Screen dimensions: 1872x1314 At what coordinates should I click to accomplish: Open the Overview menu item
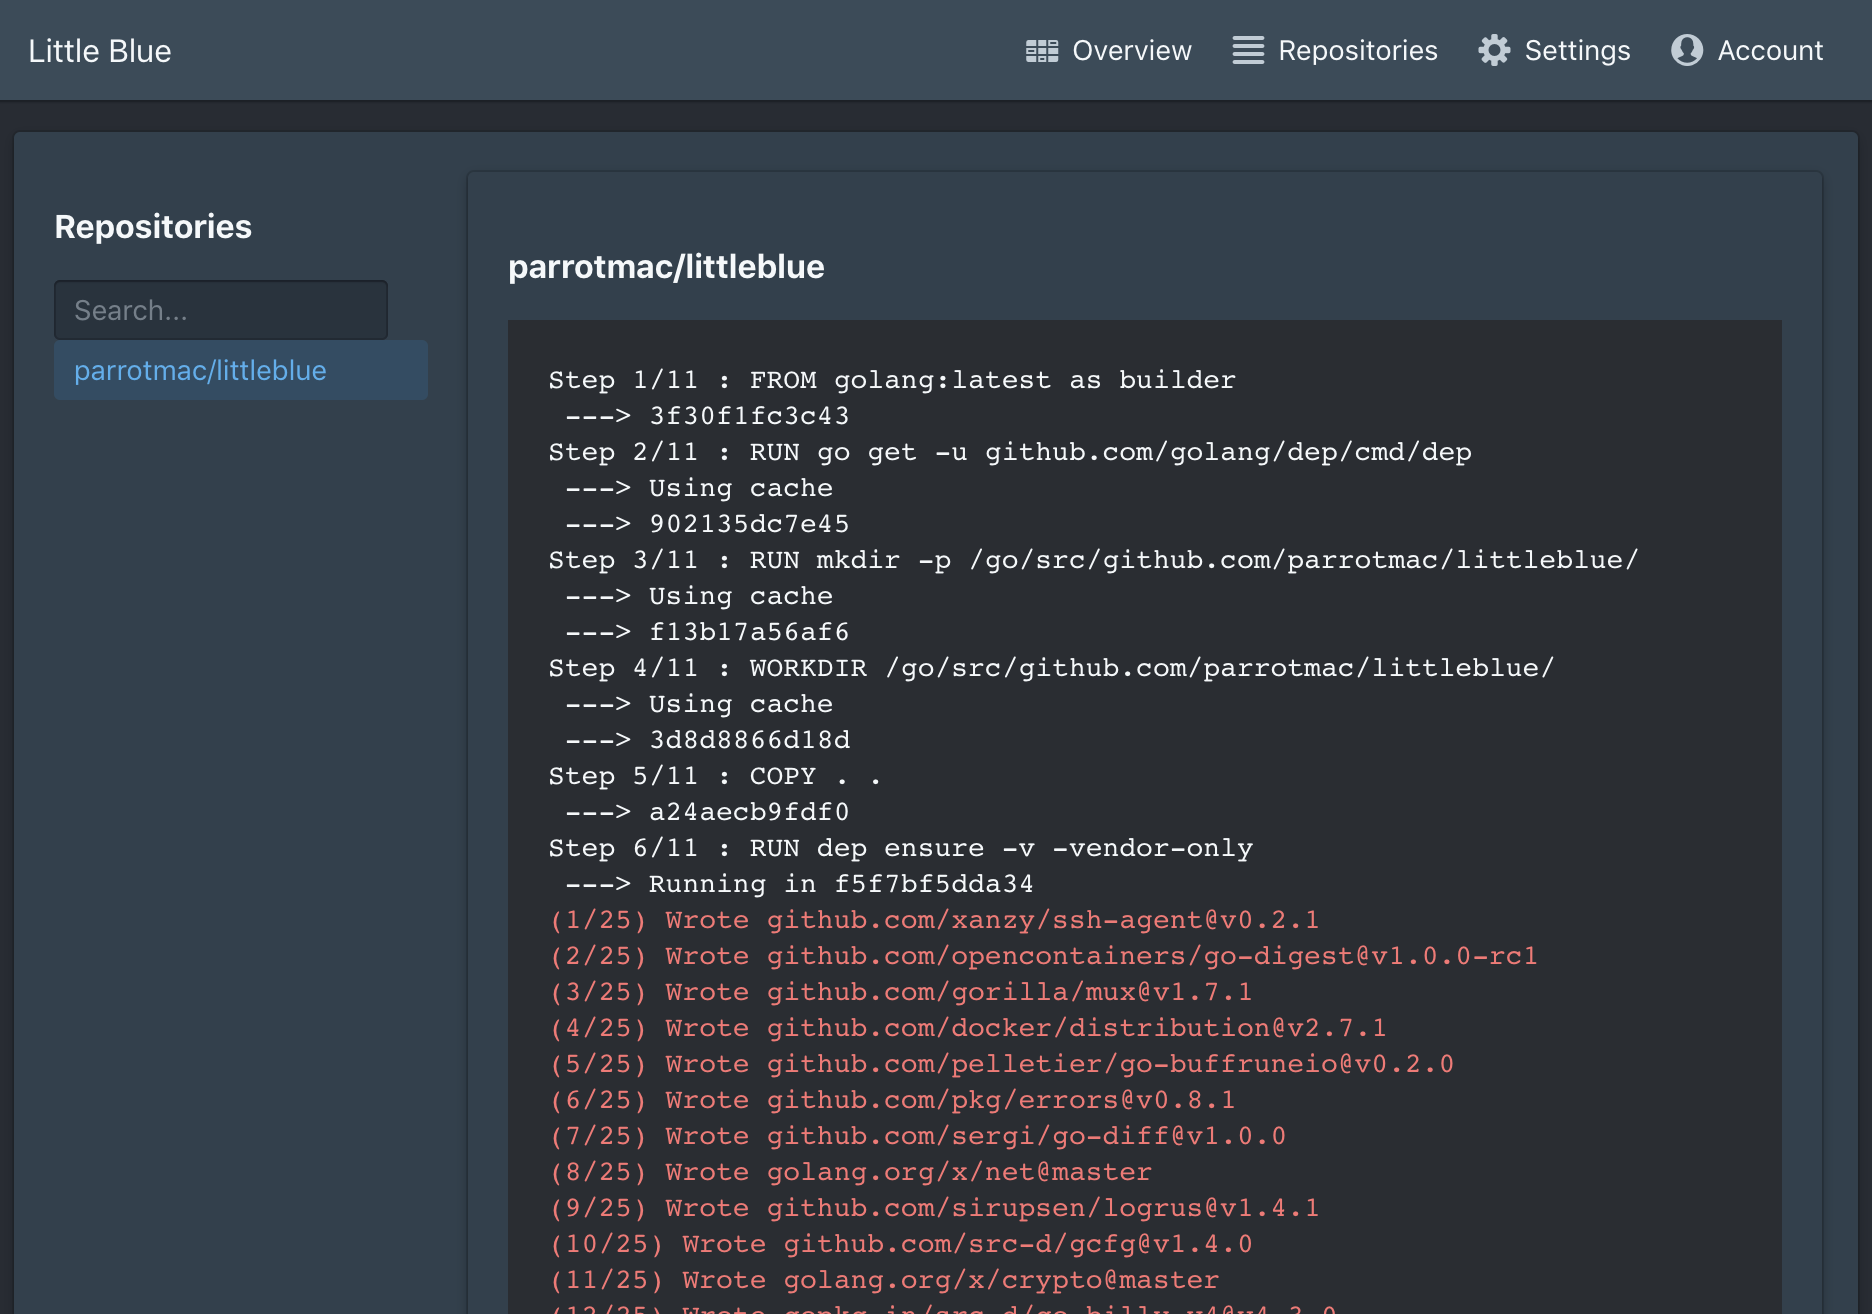(x=1109, y=51)
